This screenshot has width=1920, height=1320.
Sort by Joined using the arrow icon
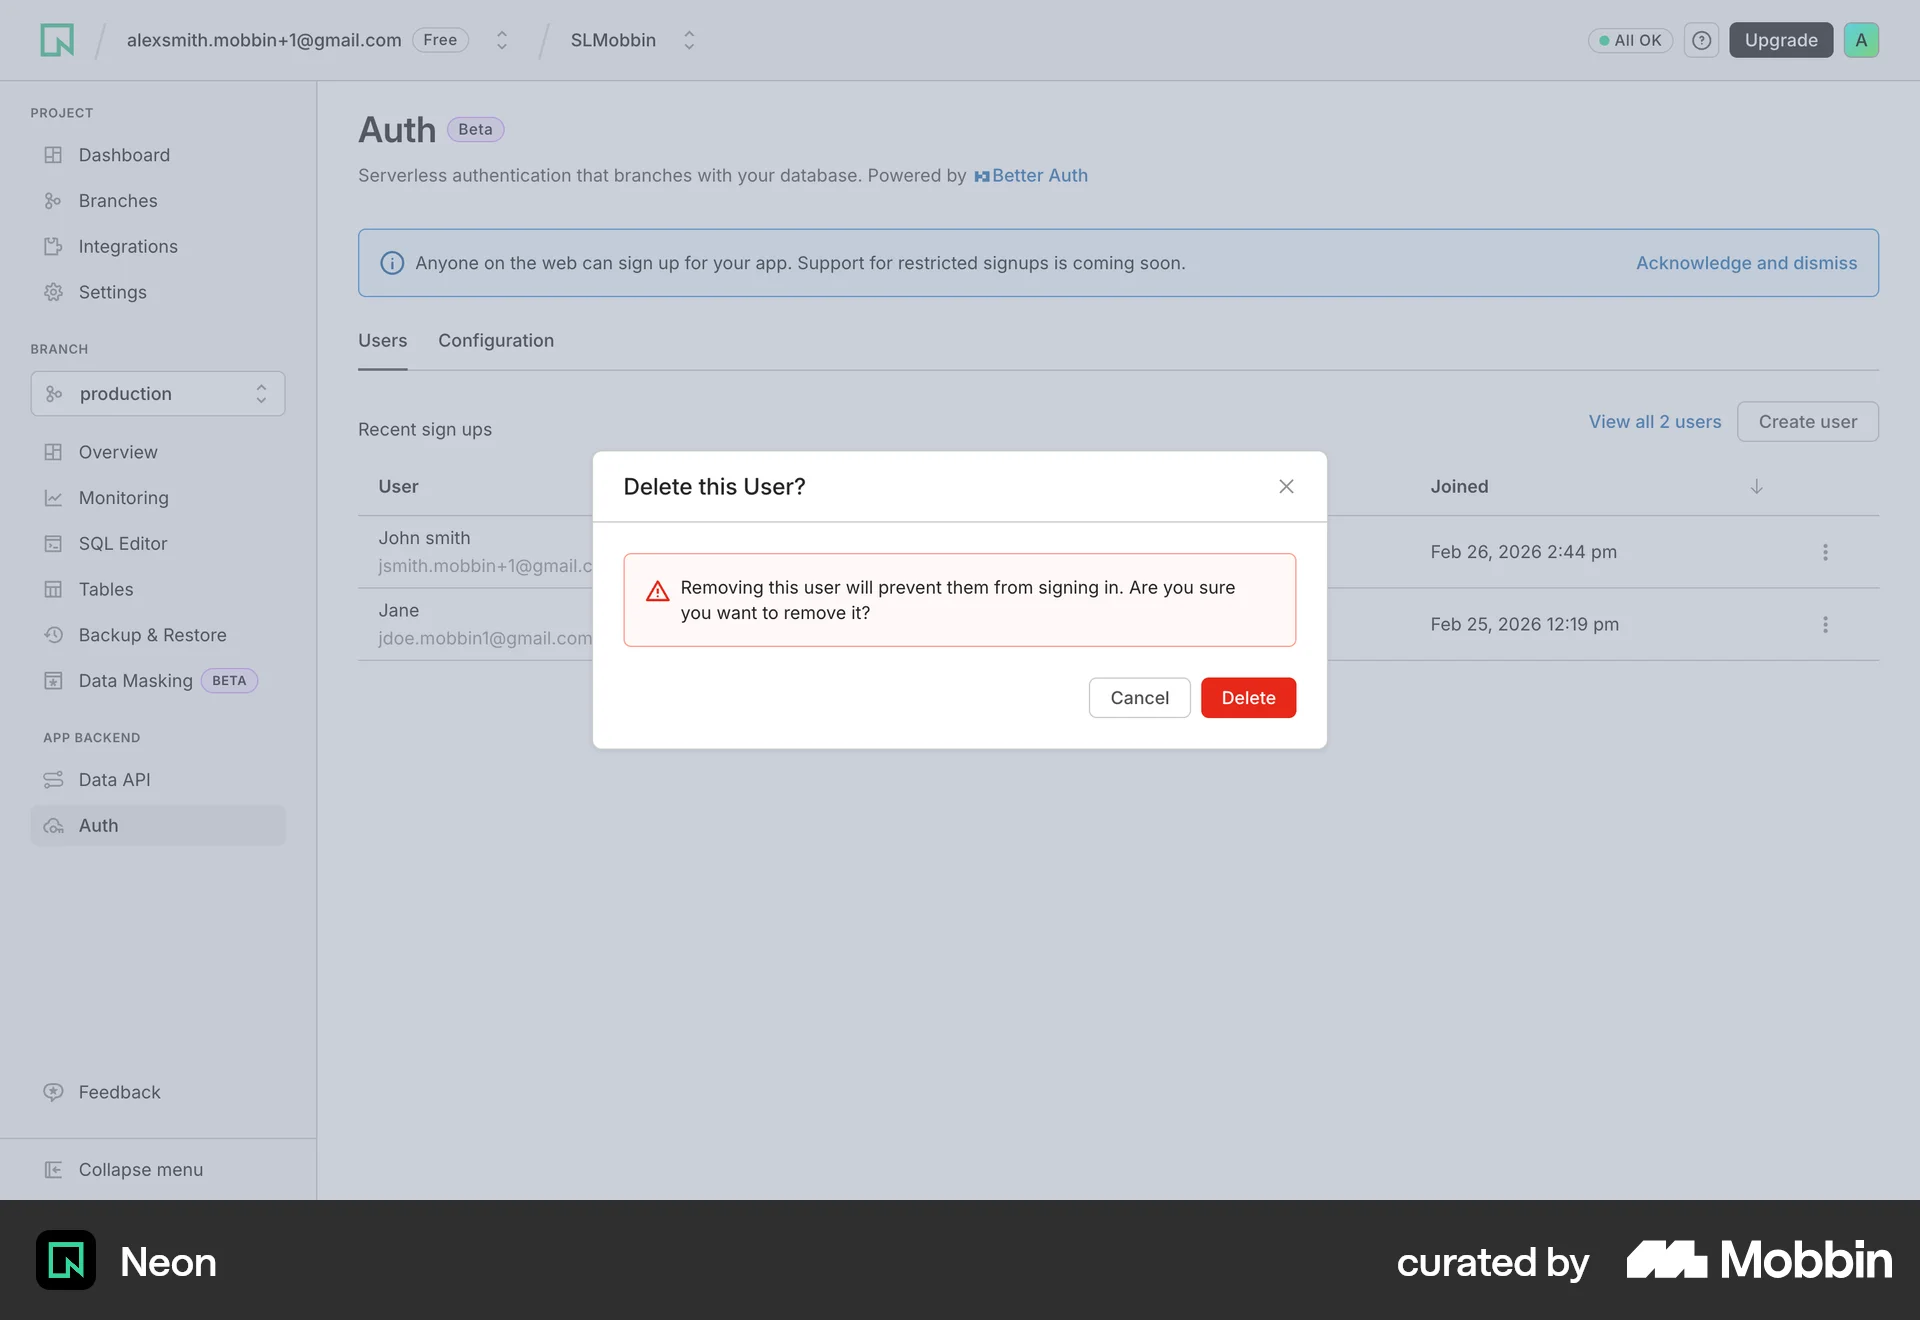[x=1756, y=486]
